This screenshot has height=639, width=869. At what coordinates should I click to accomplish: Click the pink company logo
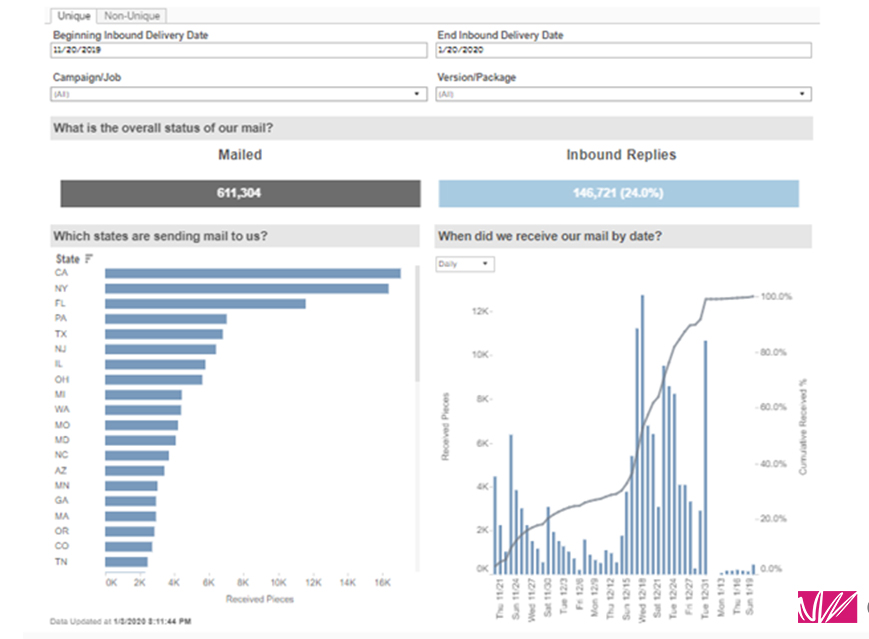point(827,607)
